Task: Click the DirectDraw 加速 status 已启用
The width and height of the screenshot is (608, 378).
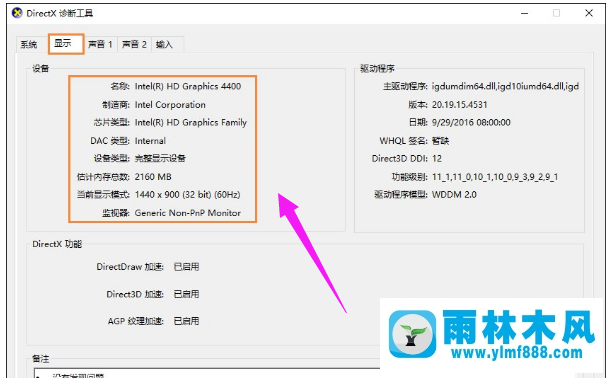Action: 186,267
